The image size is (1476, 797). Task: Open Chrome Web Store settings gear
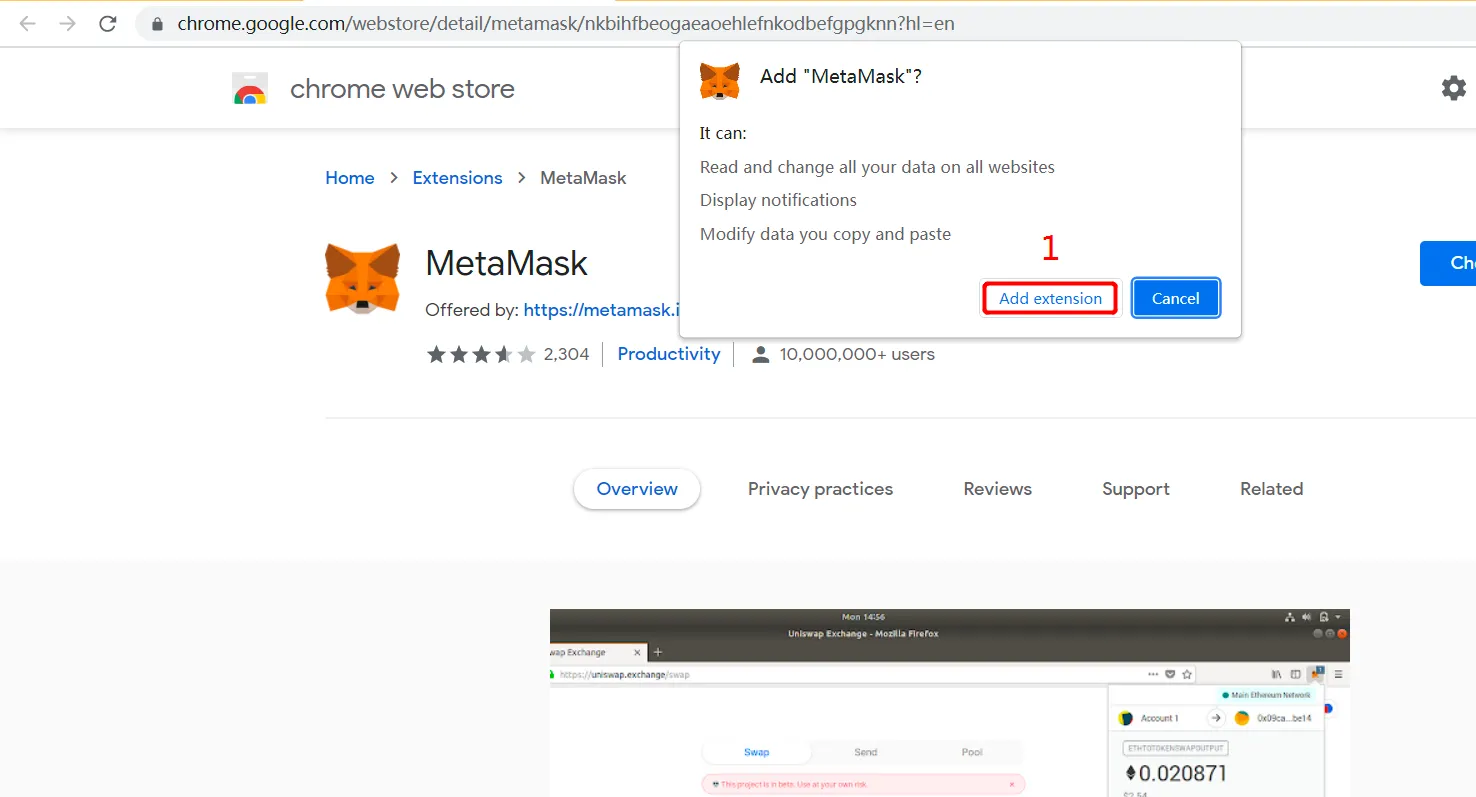[x=1453, y=88]
